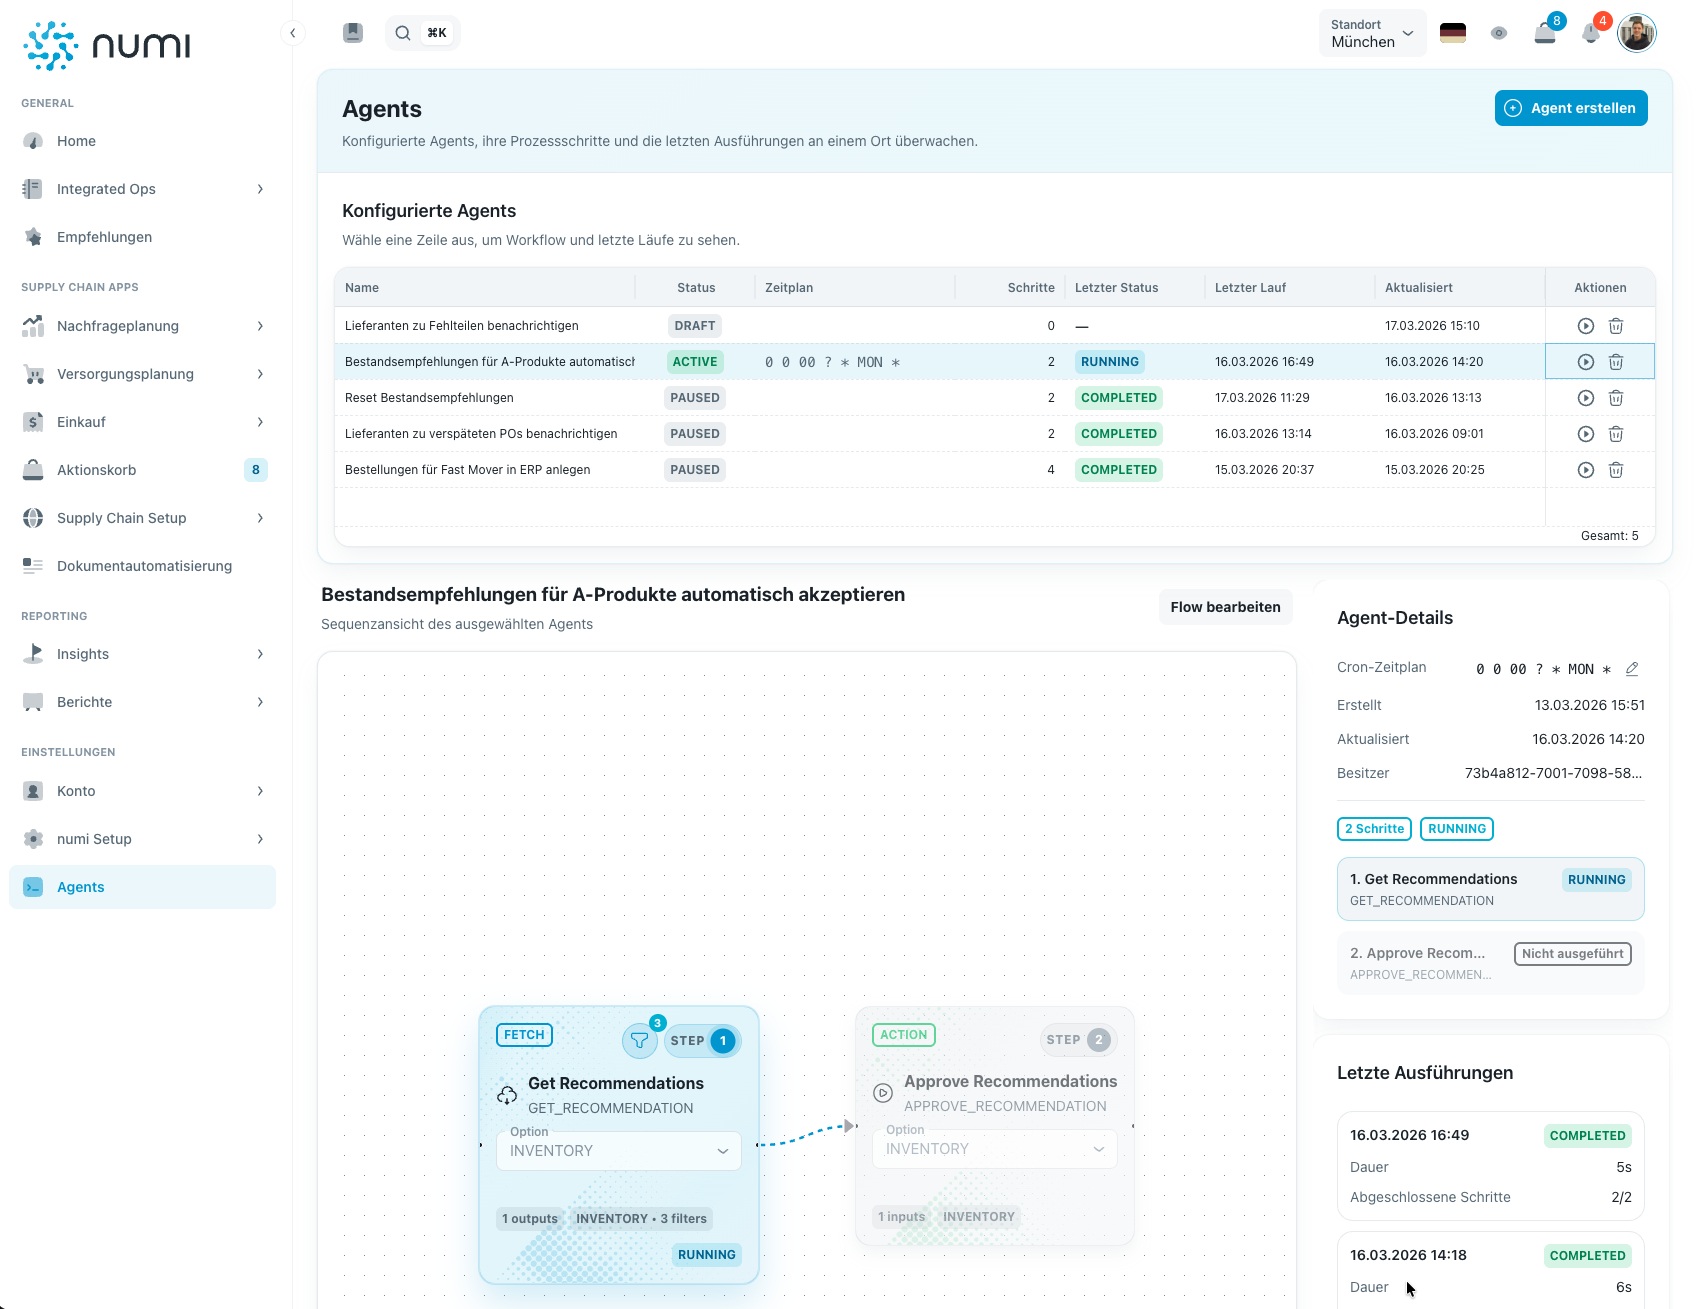Open Option dropdown in Get Recommendations node
1696x1309 pixels.
click(x=618, y=1151)
